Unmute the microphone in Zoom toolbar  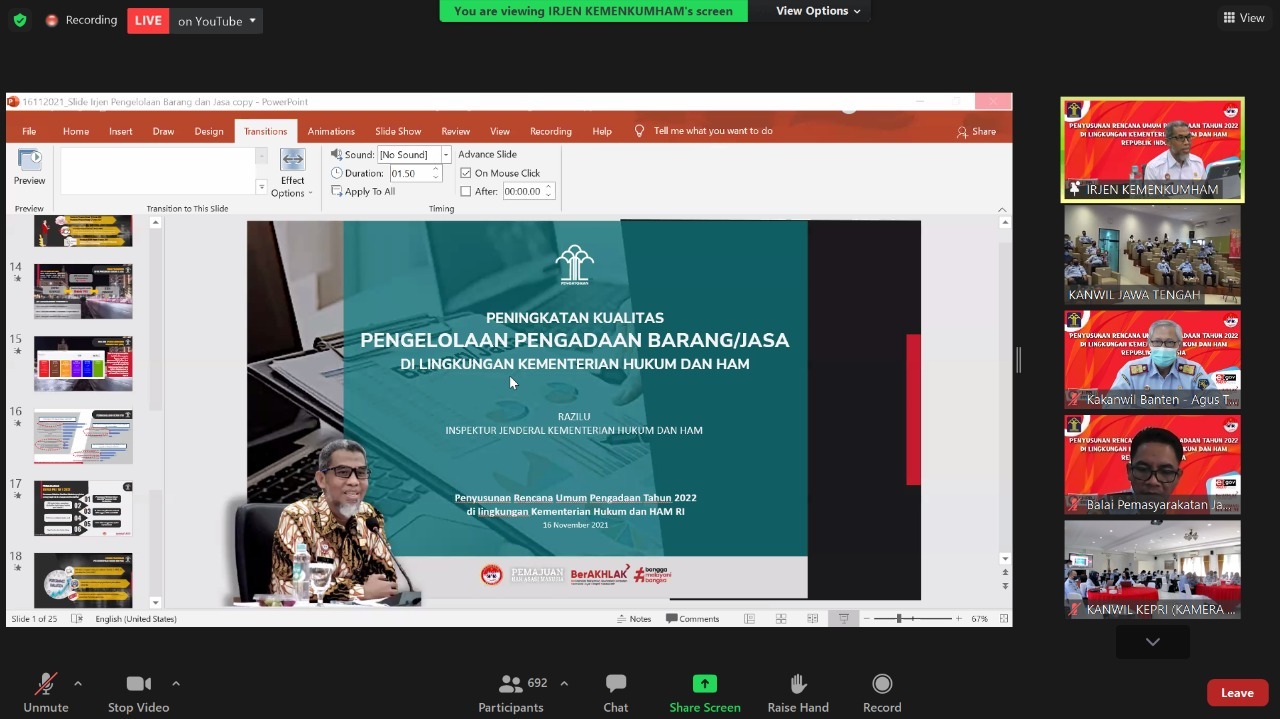pos(46,685)
